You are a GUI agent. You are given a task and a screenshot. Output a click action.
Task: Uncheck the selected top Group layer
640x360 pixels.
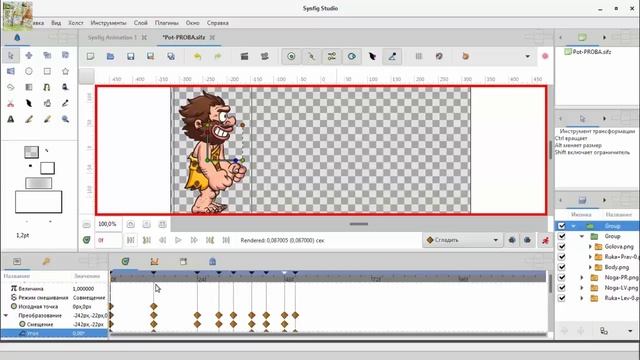(x=562, y=226)
